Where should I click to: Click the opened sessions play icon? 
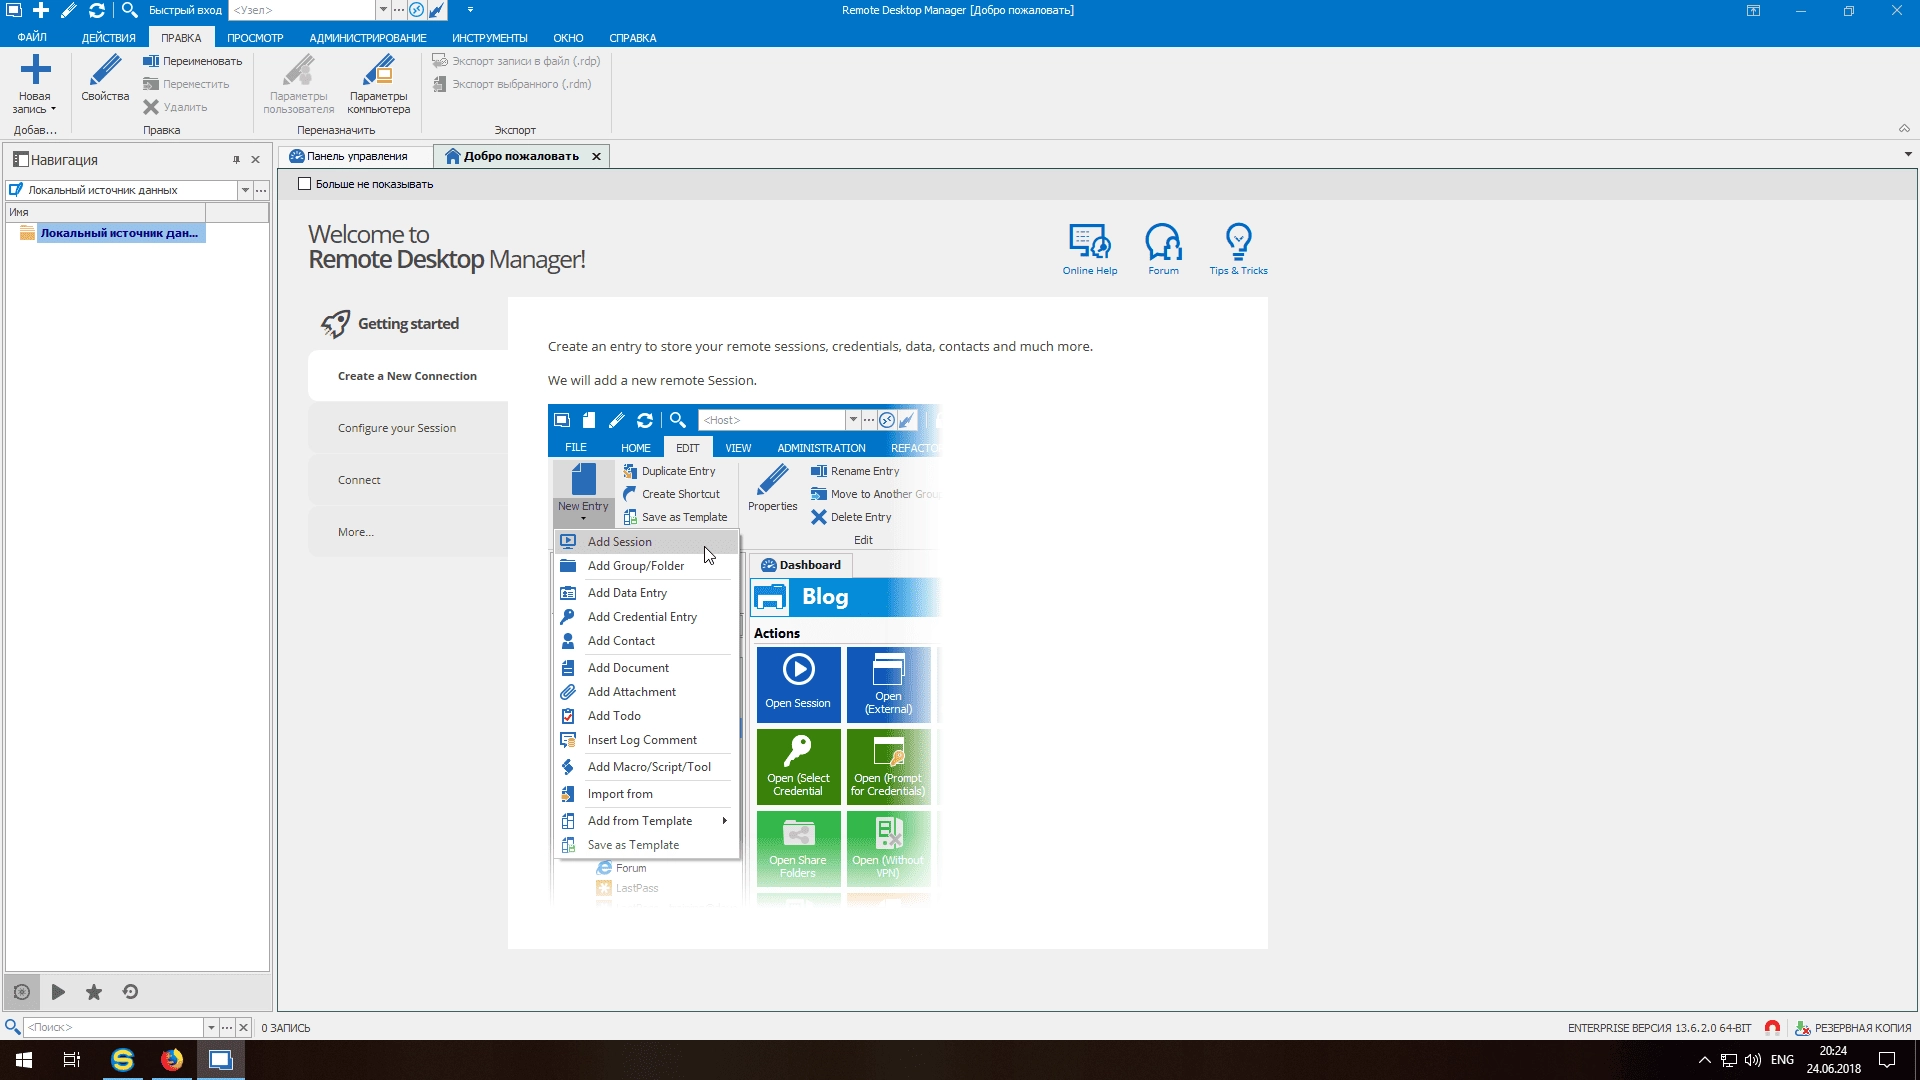click(58, 992)
